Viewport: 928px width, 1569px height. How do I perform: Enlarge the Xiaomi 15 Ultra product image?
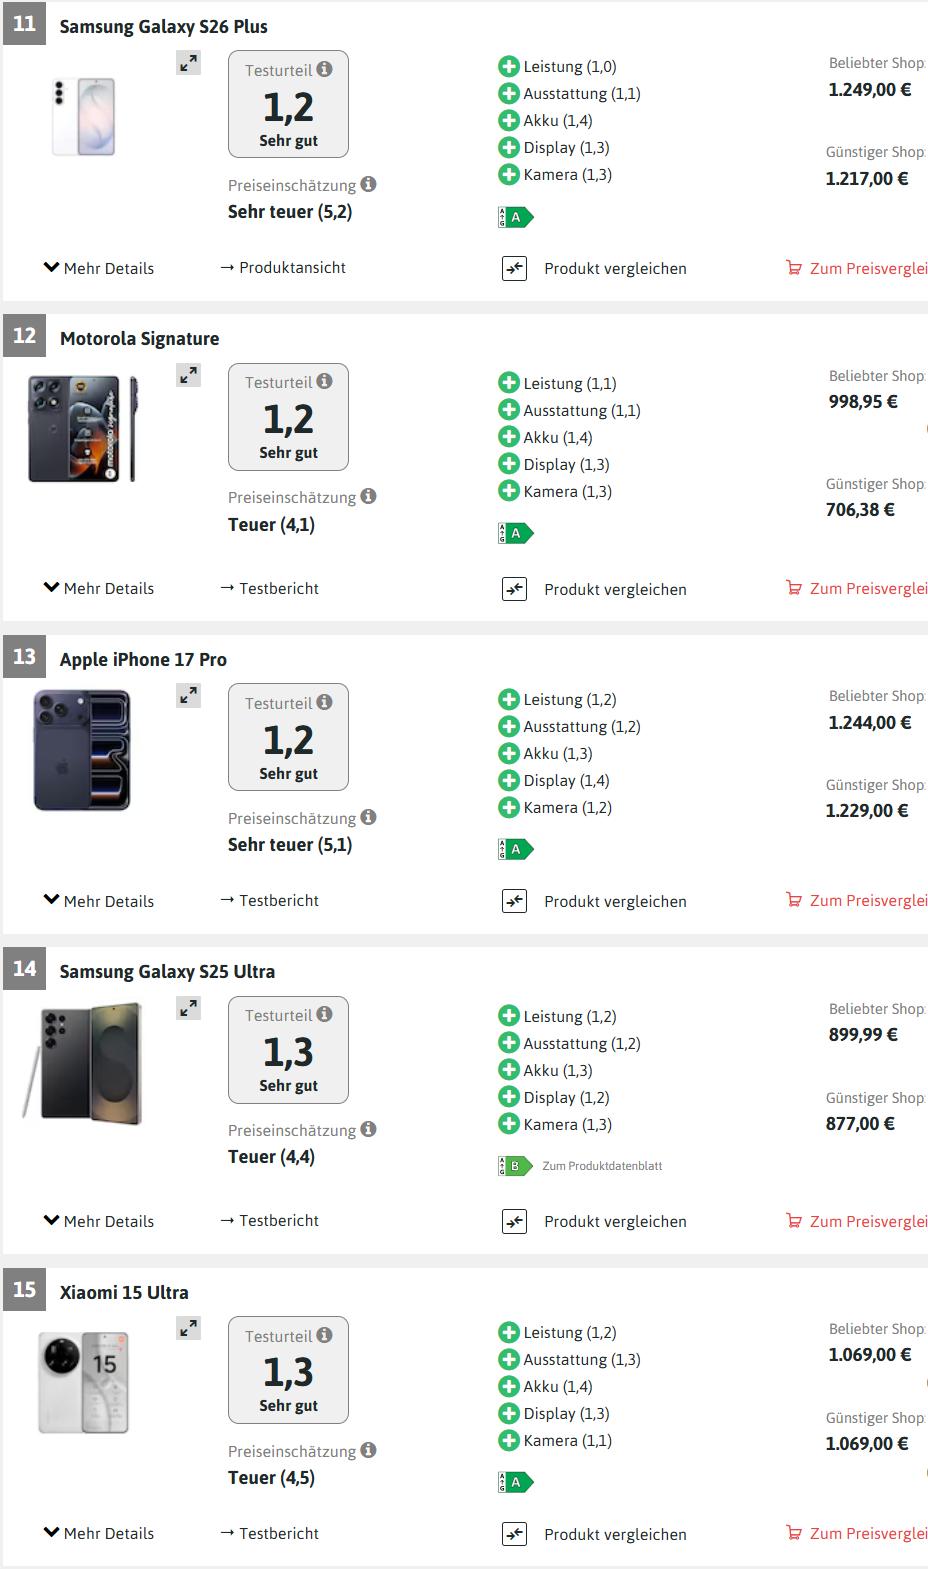click(189, 1328)
